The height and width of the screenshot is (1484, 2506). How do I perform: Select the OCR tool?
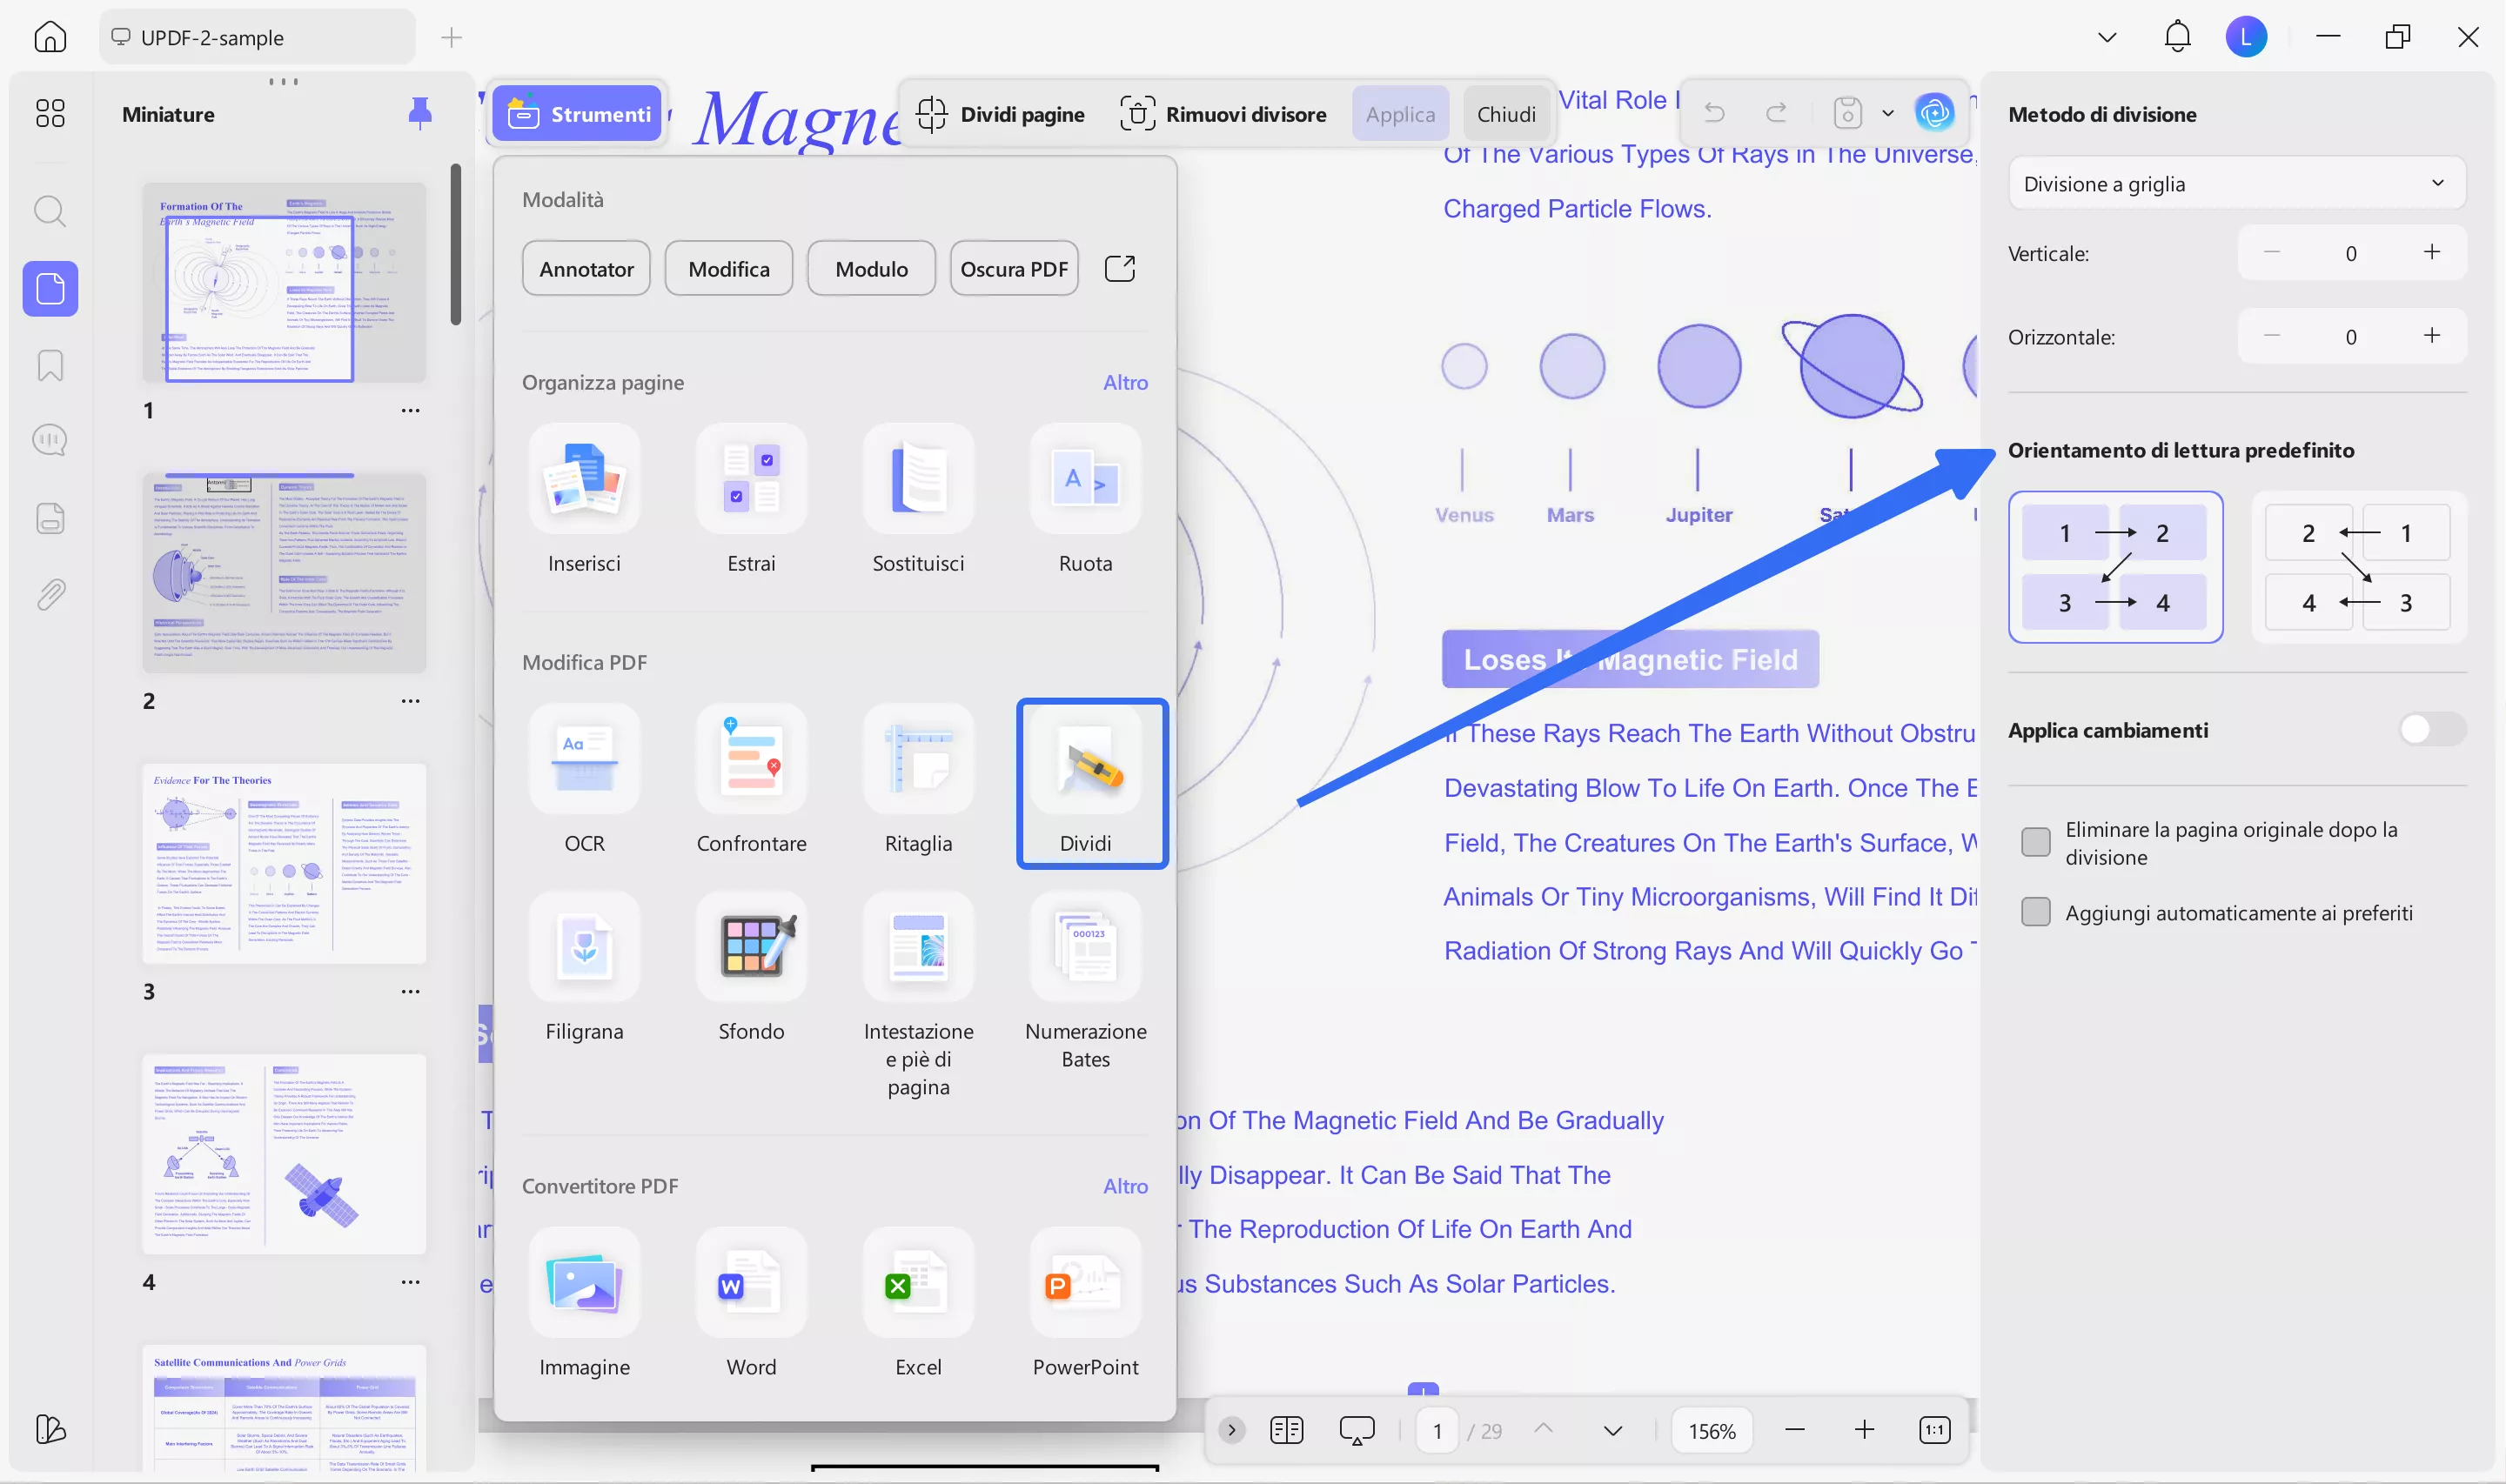585,780
